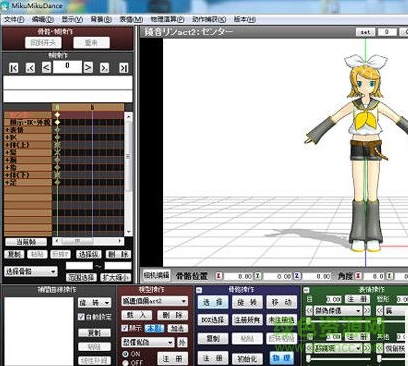Select the ON radio button
The width and height of the screenshot is (408, 366).
125,354
